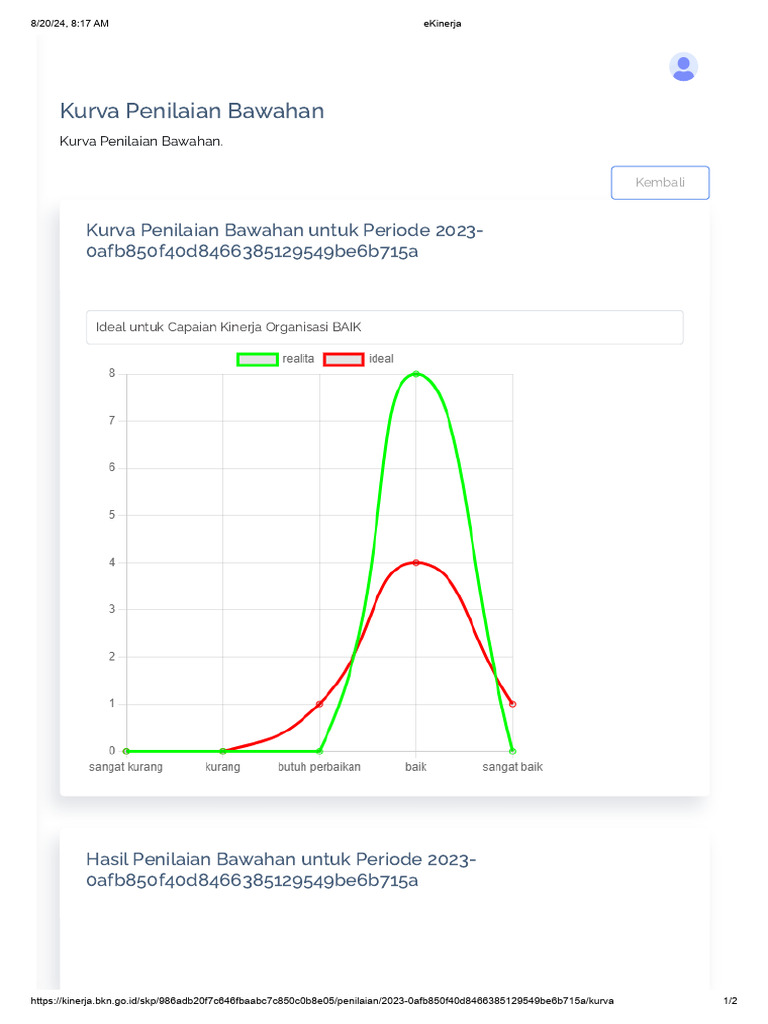This screenshot has height=1024, width=768.
Task: Click the 'sangat kurang' x-axis label
Action: click(126, 767)
